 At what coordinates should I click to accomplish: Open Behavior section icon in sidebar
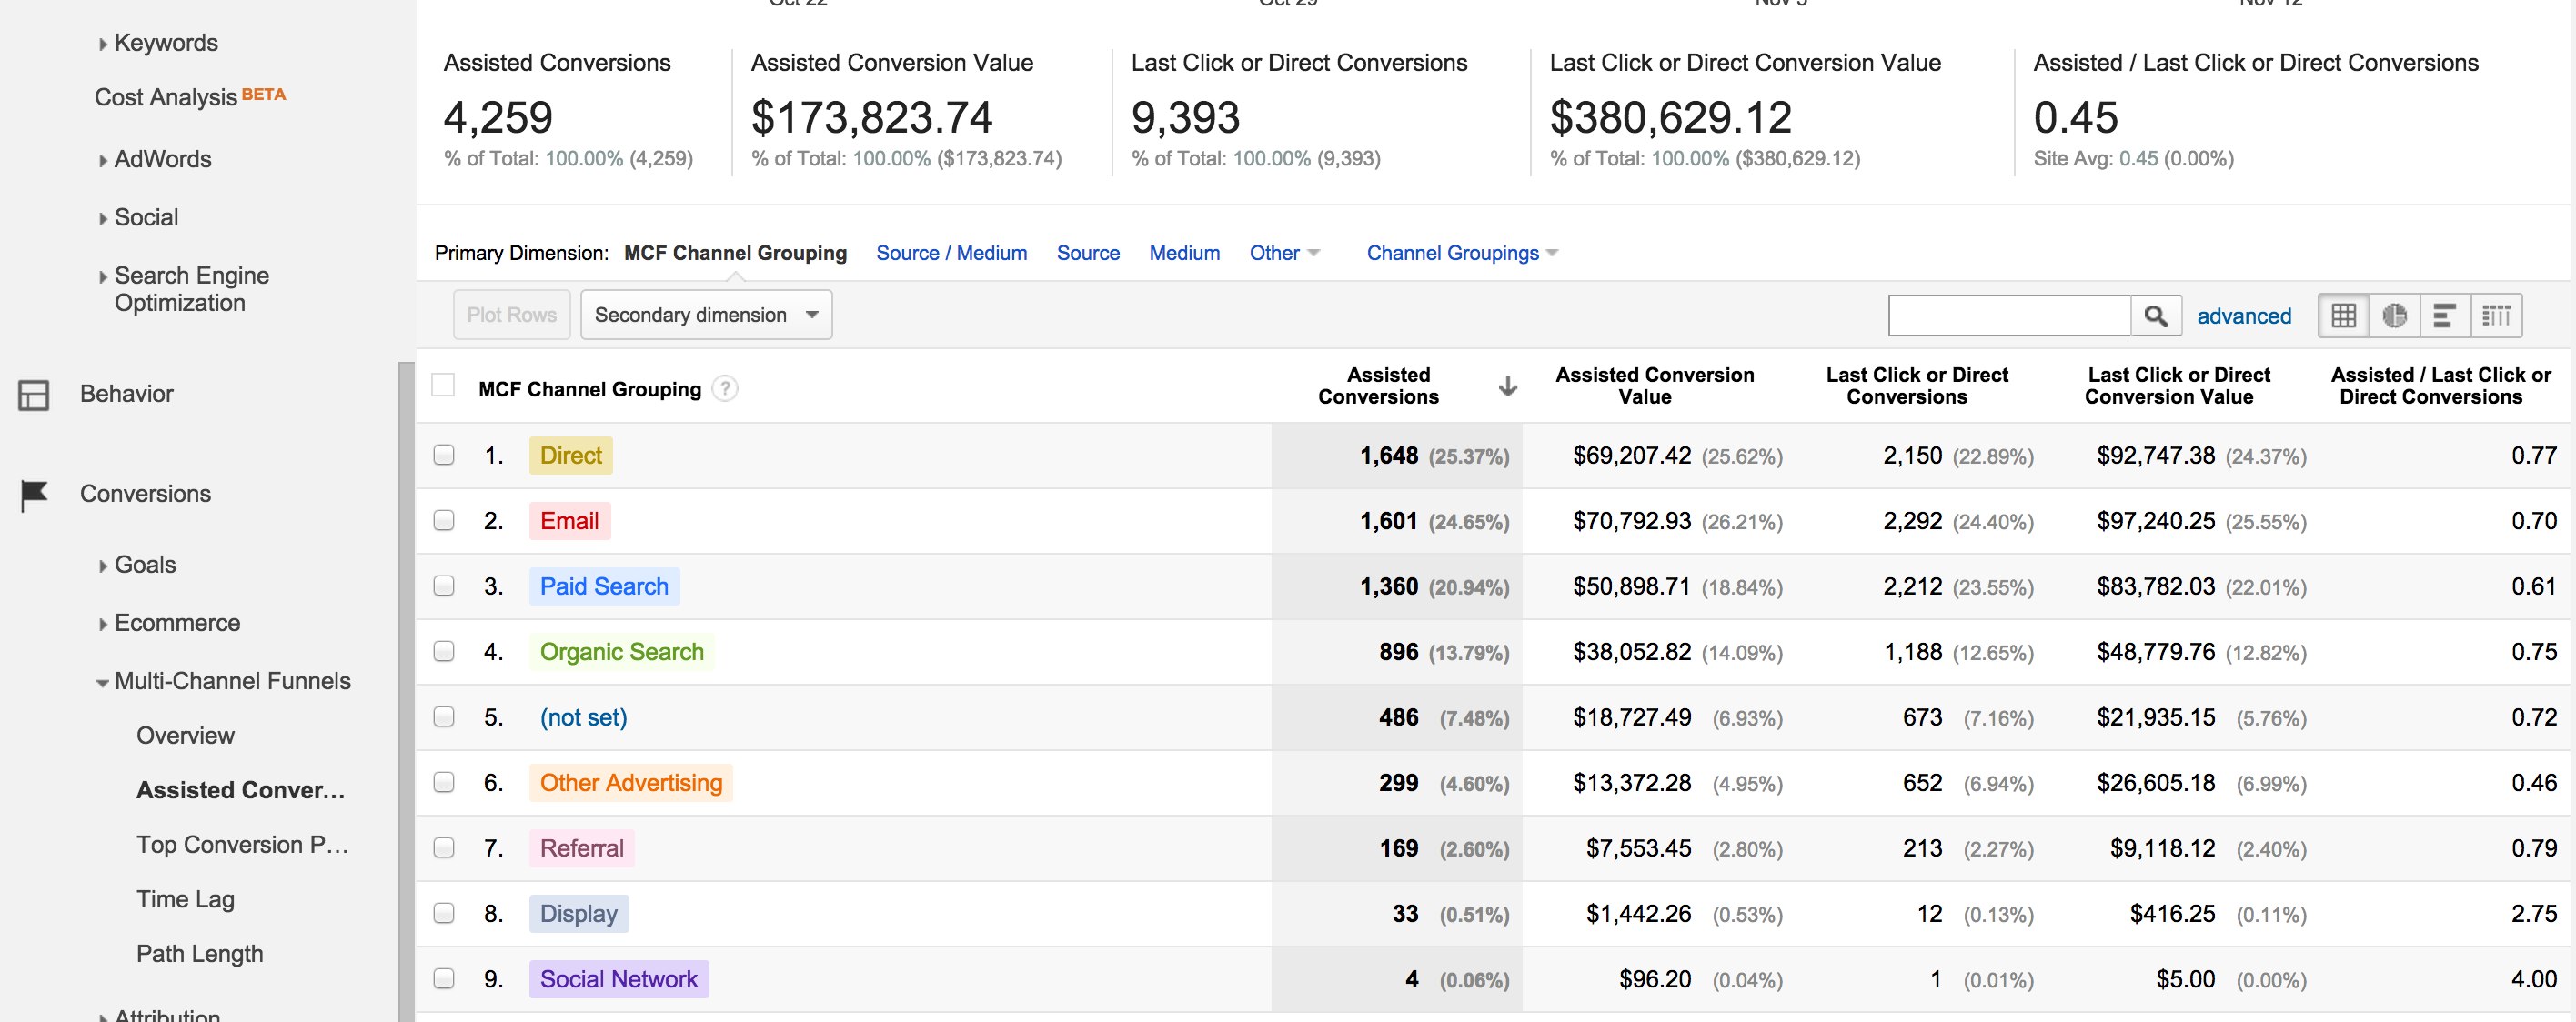click(34, 395)
